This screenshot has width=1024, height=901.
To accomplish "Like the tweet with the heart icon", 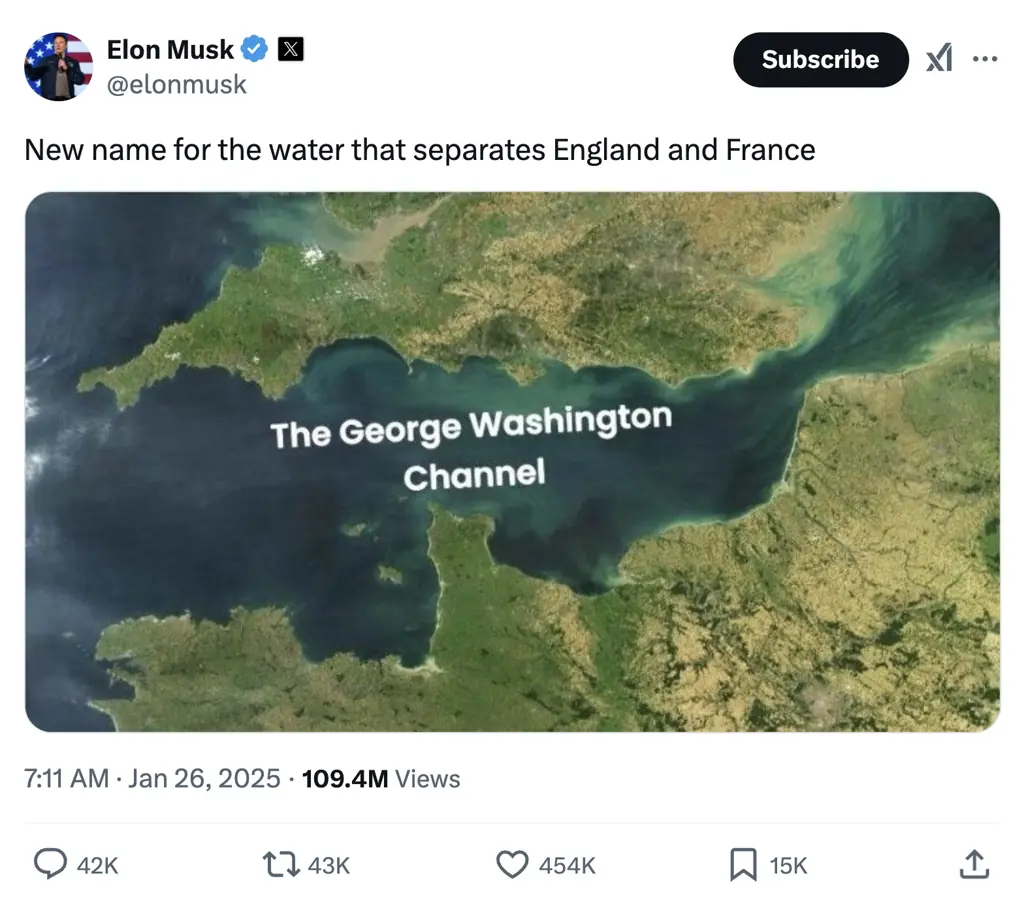I will pos(512,864).
